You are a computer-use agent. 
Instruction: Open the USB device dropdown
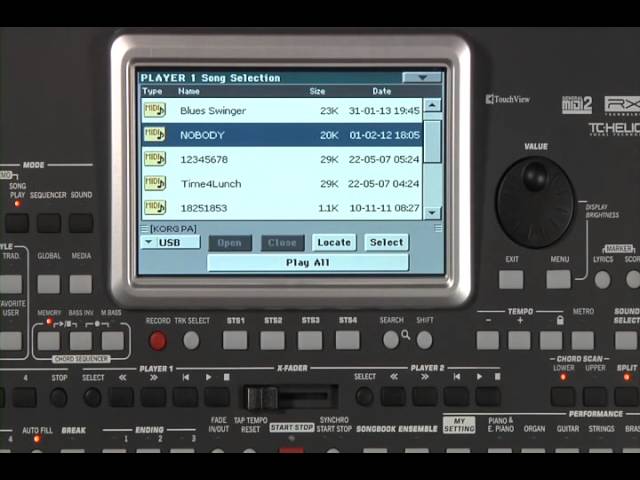point(171,242)
